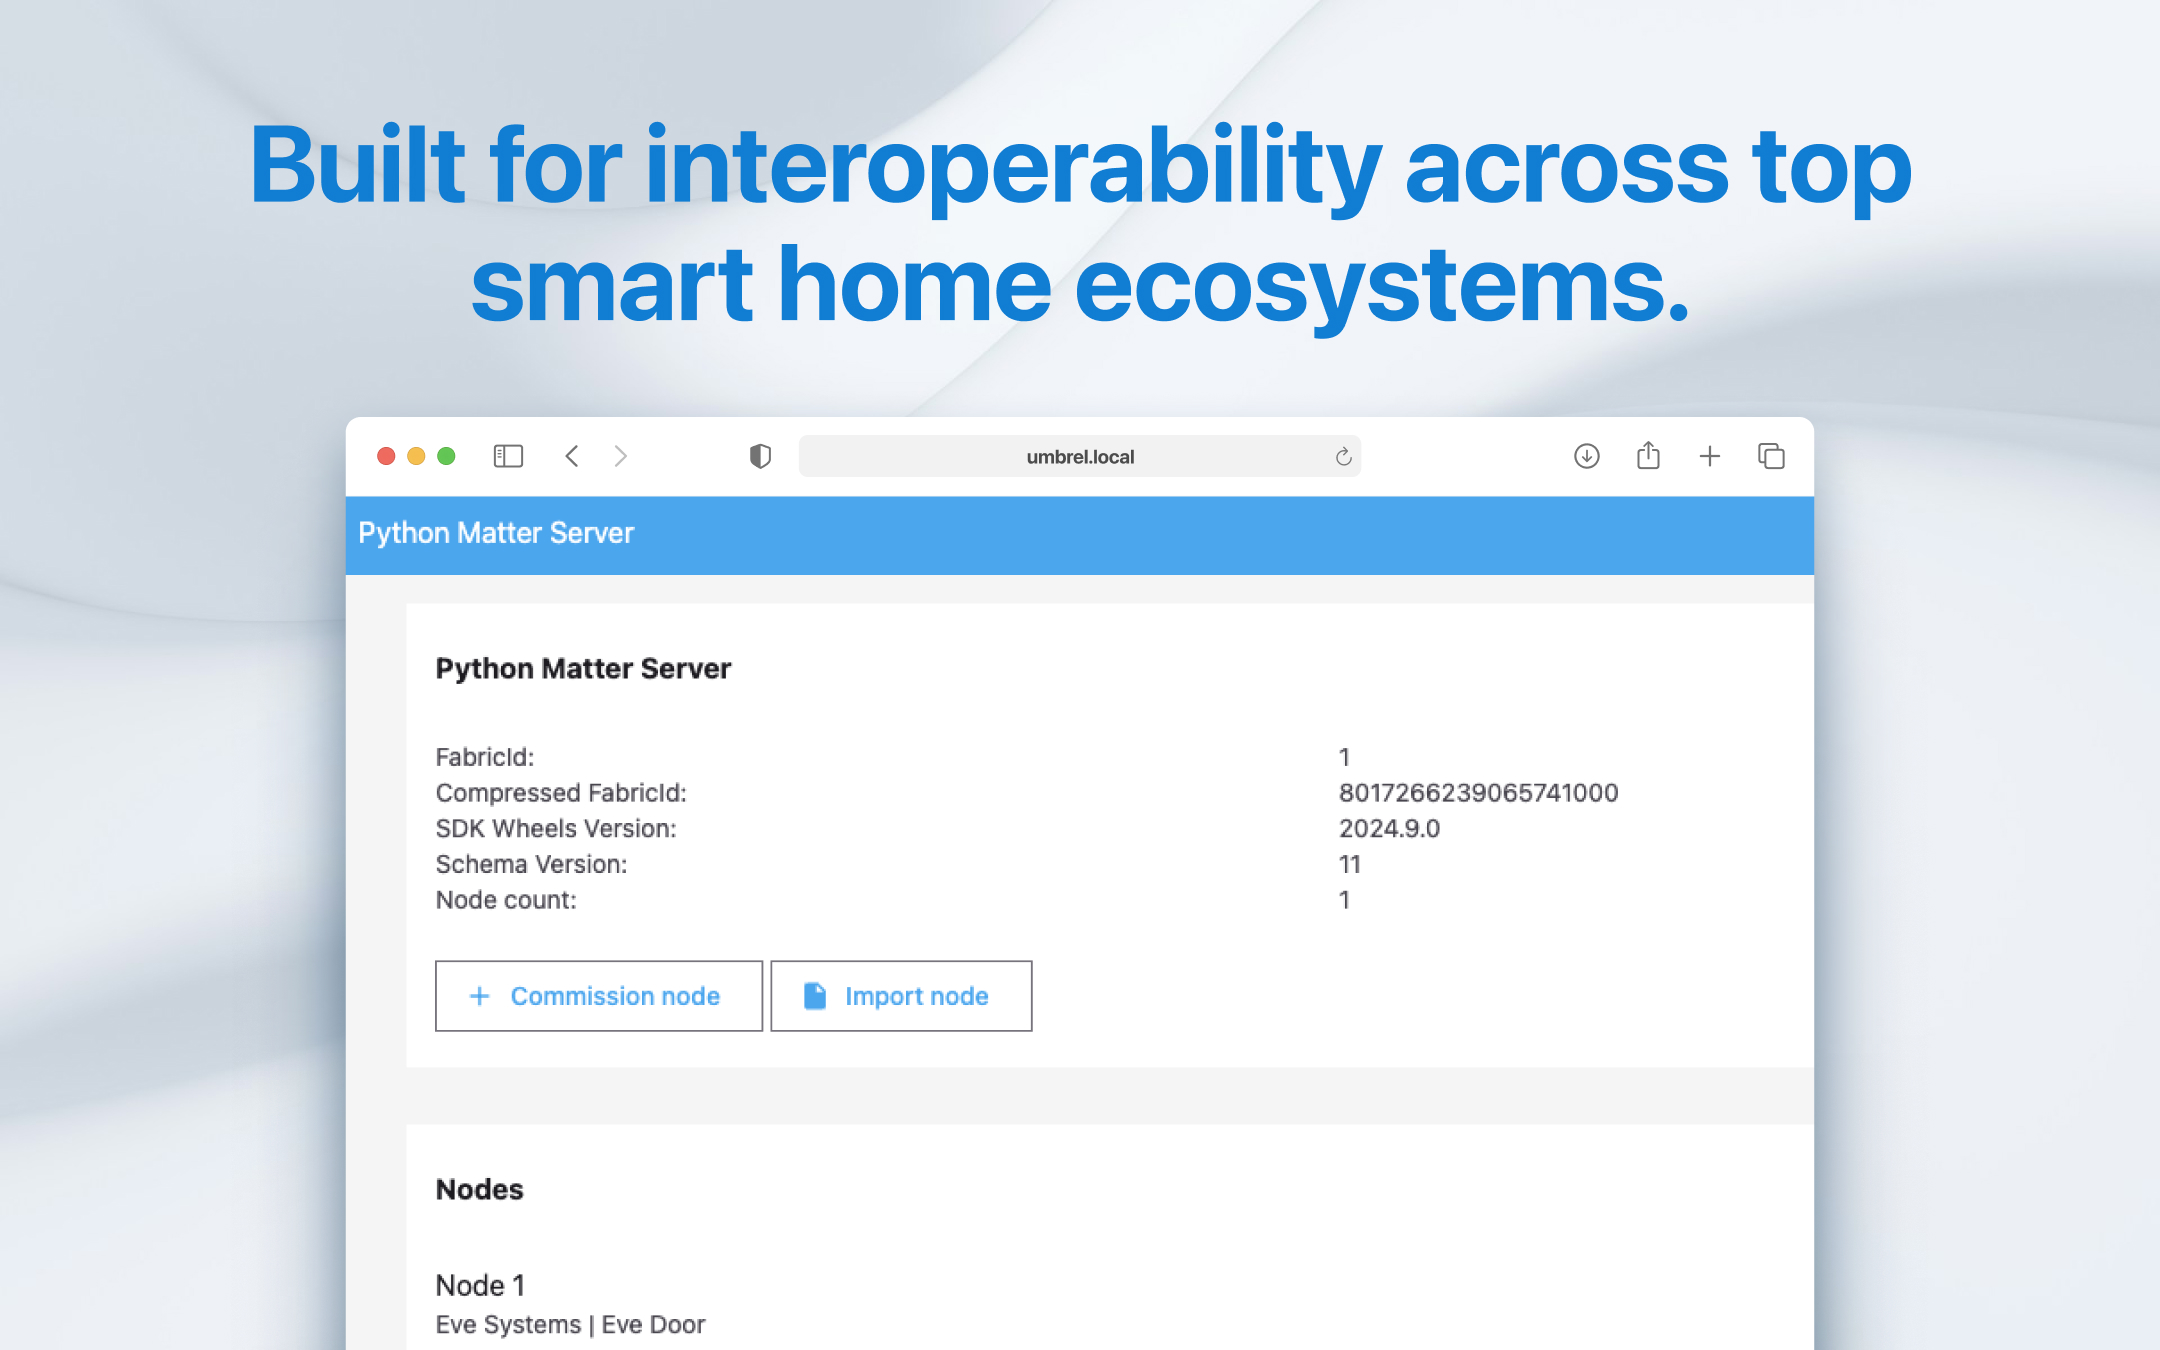Image resolution: width=2160 pixels, height=1350 pixels.
Task: Click the yellow minimize traffic light
Action: point(417,455)
